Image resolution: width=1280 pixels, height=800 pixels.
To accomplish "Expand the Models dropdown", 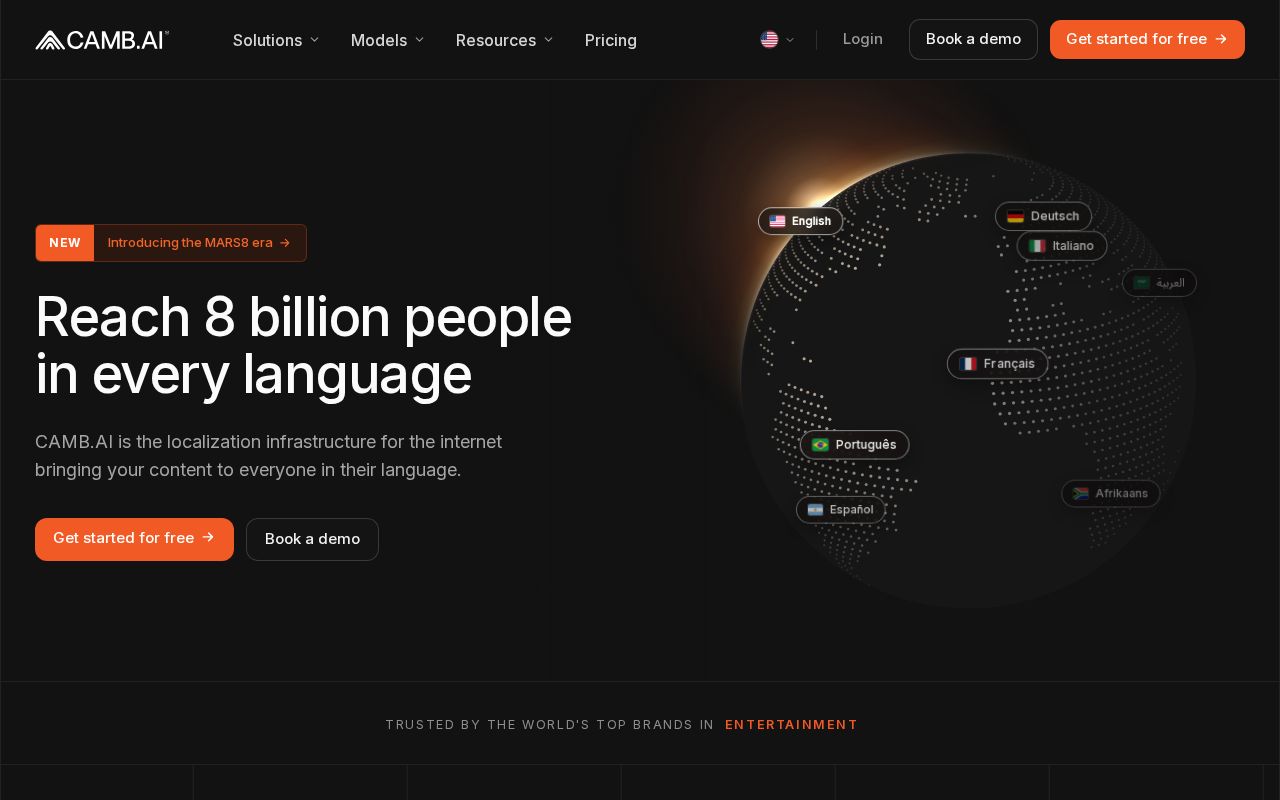I will [388, 40].
